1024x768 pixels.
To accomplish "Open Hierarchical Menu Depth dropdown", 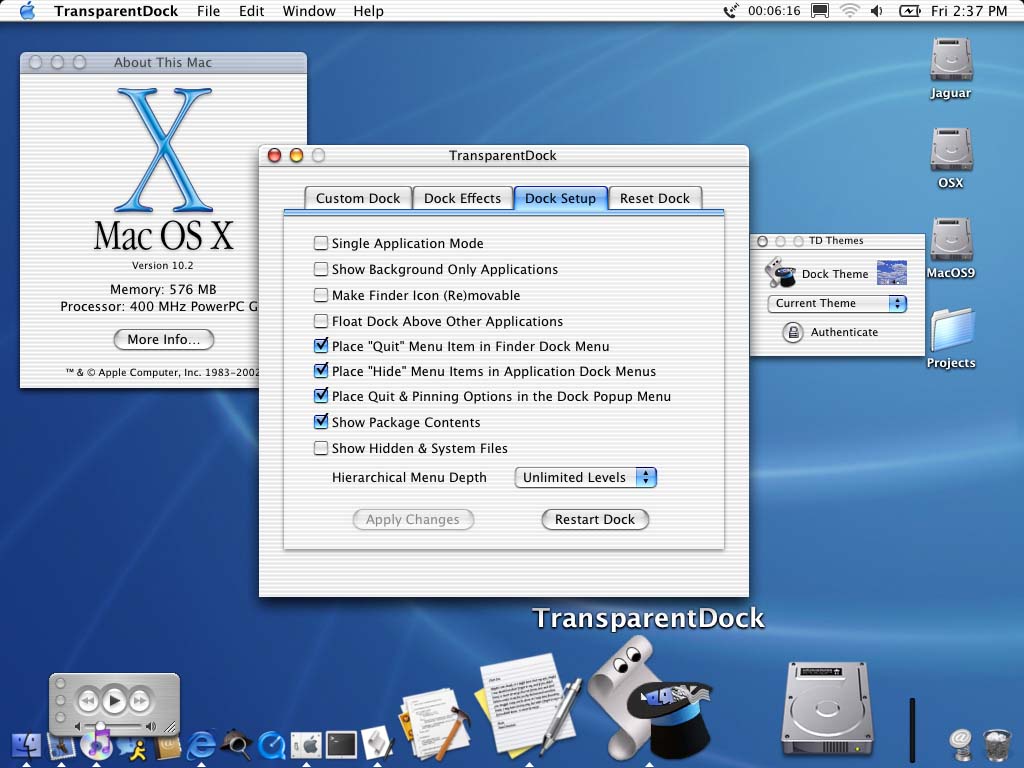I will click(x=585, y=478).
